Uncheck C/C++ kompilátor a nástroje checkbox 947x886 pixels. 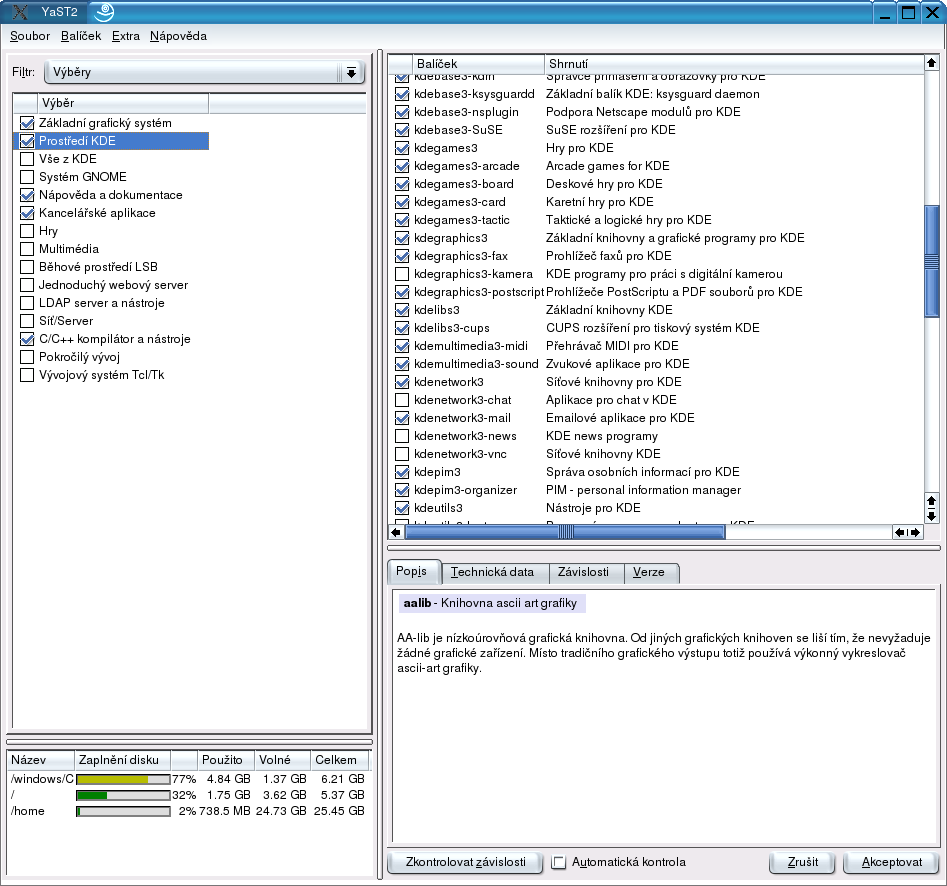[27, 339]
